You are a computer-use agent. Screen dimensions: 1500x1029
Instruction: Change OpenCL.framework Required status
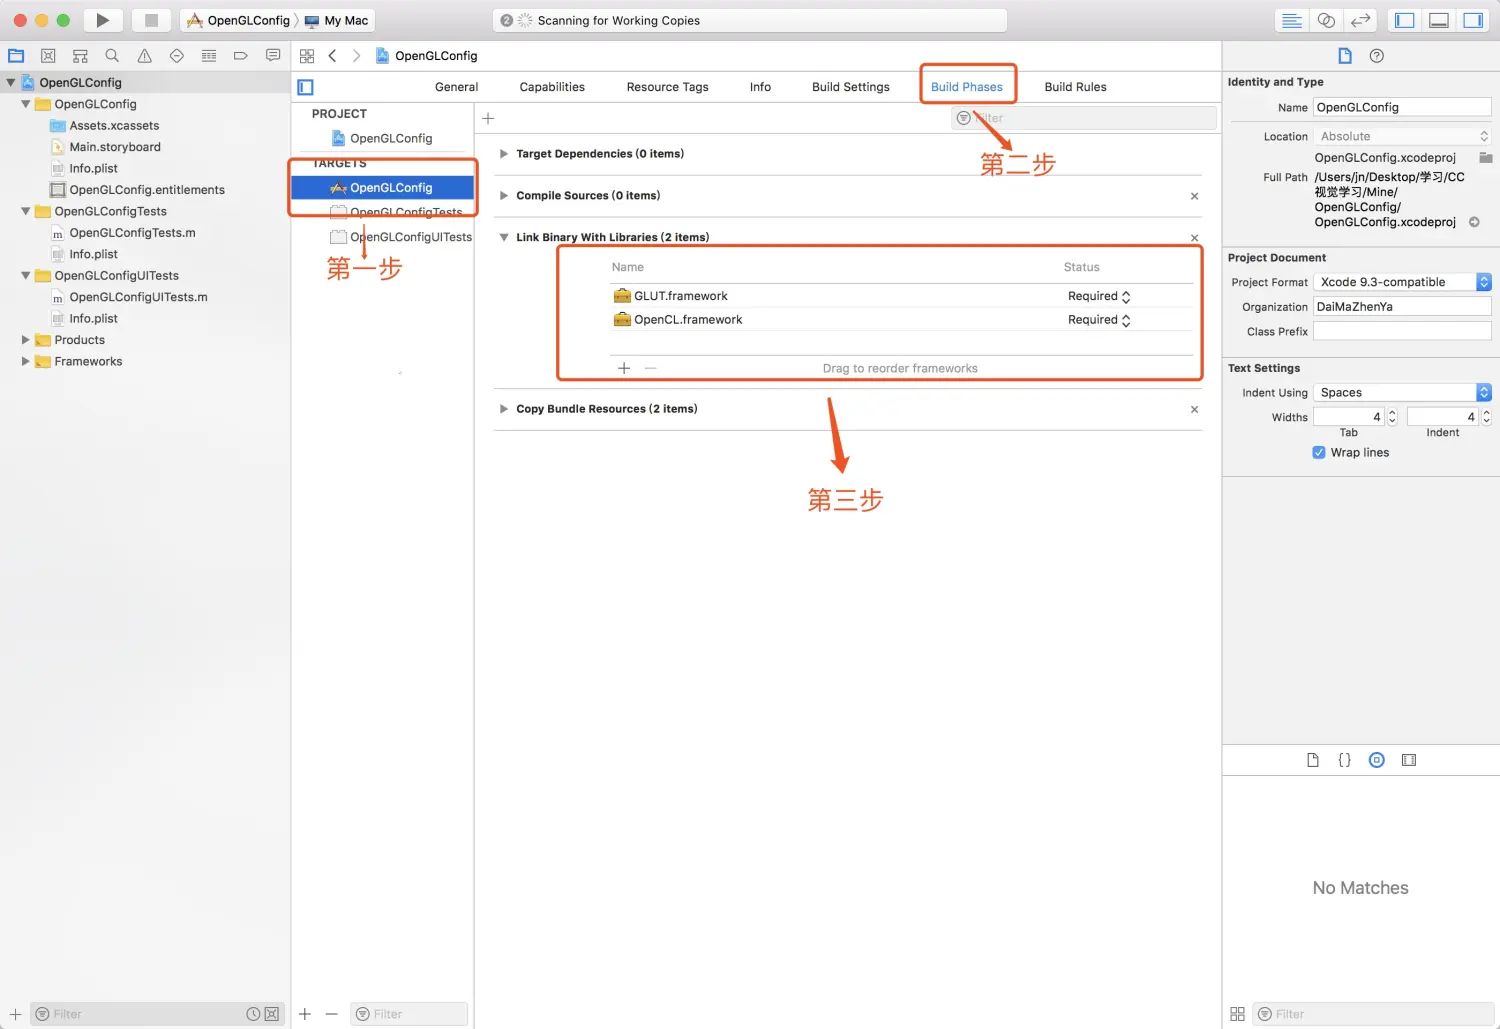1099,321
